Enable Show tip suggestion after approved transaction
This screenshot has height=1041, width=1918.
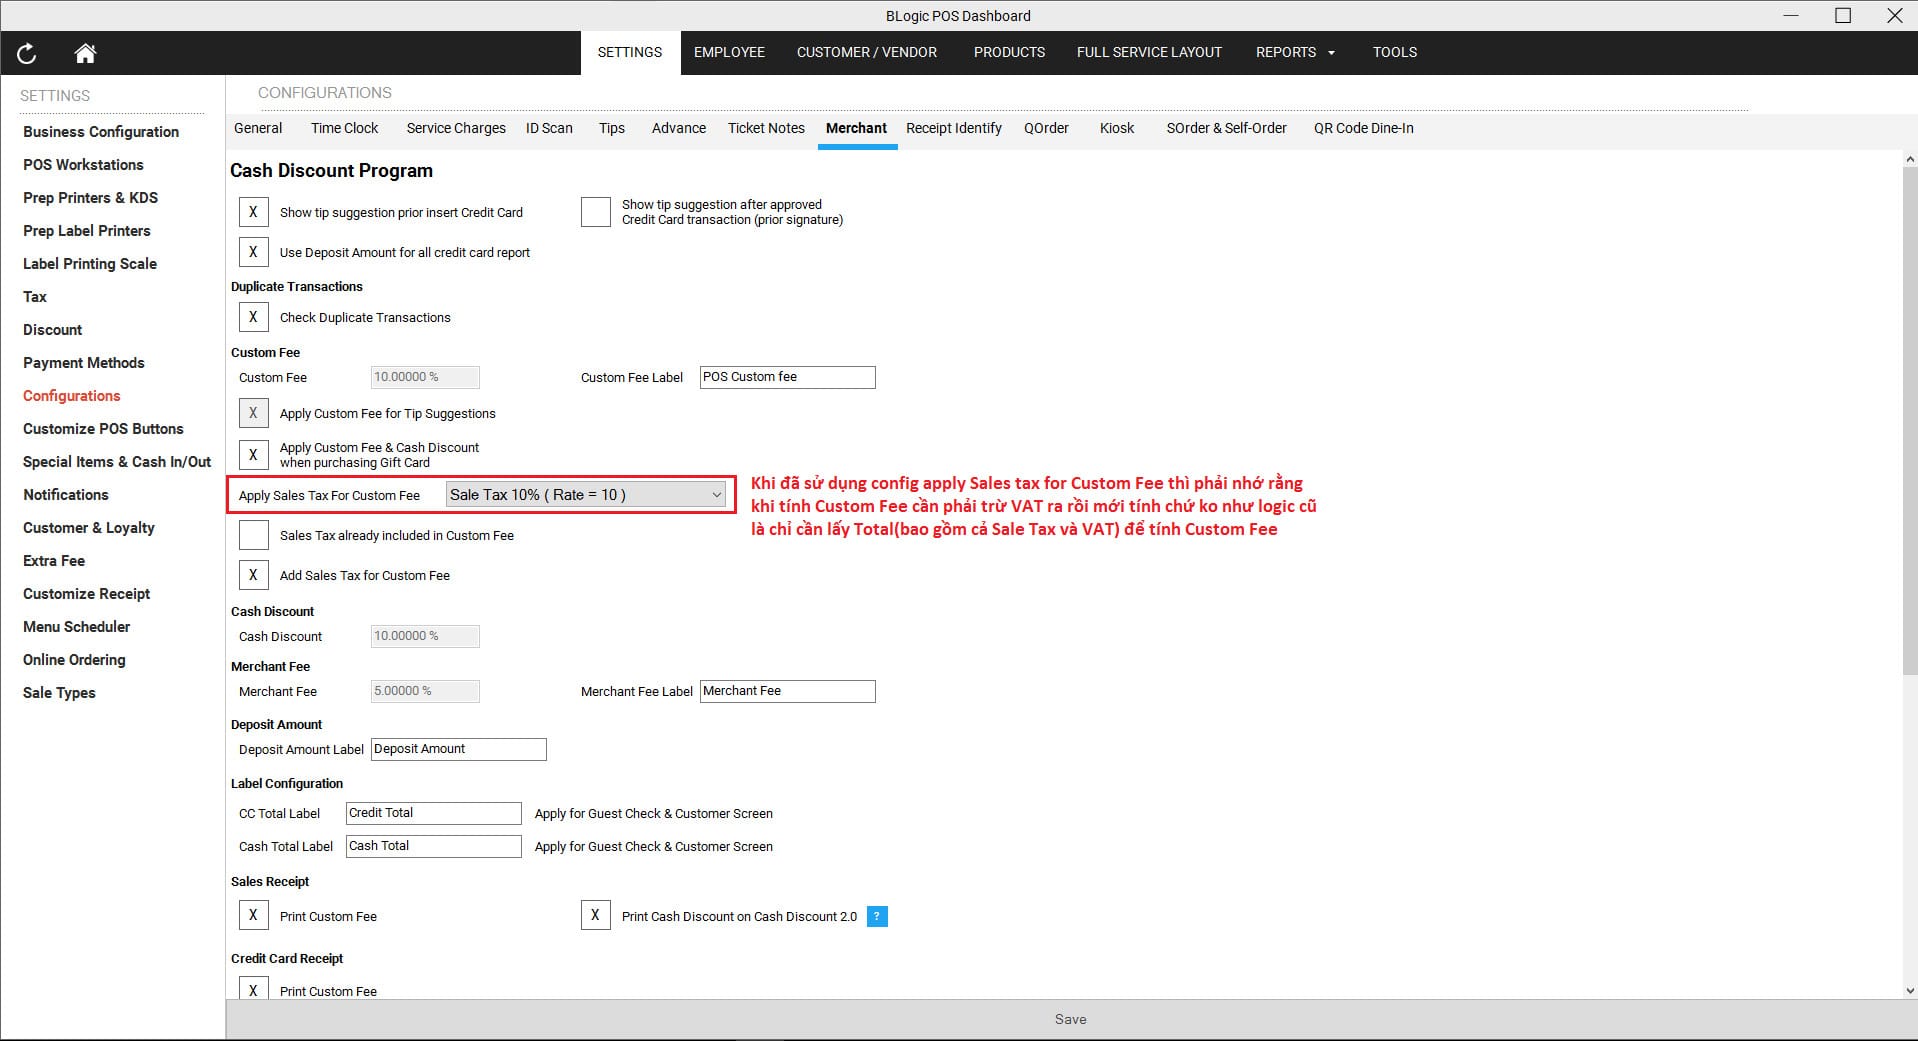click(595, 212)
